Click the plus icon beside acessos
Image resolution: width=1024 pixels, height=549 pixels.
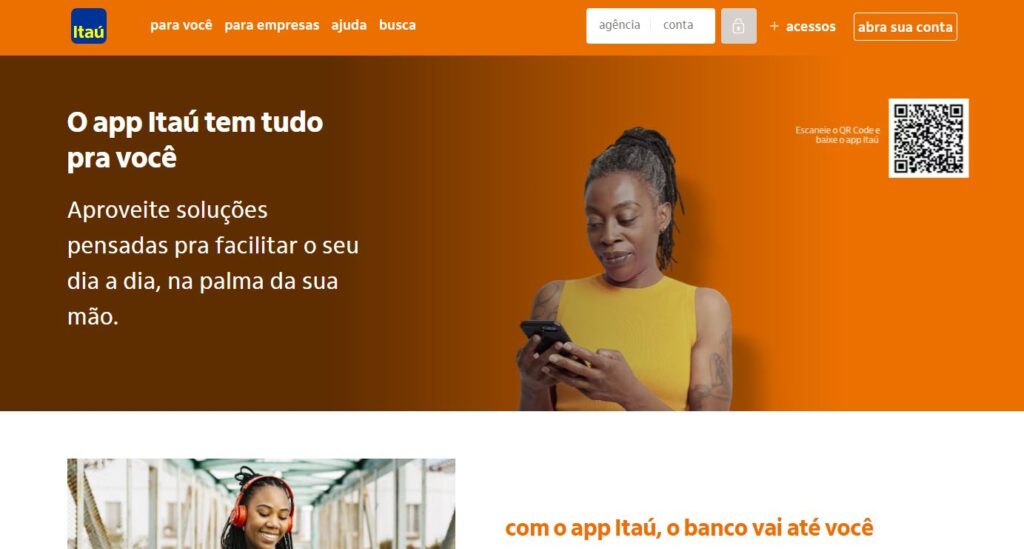775,26
